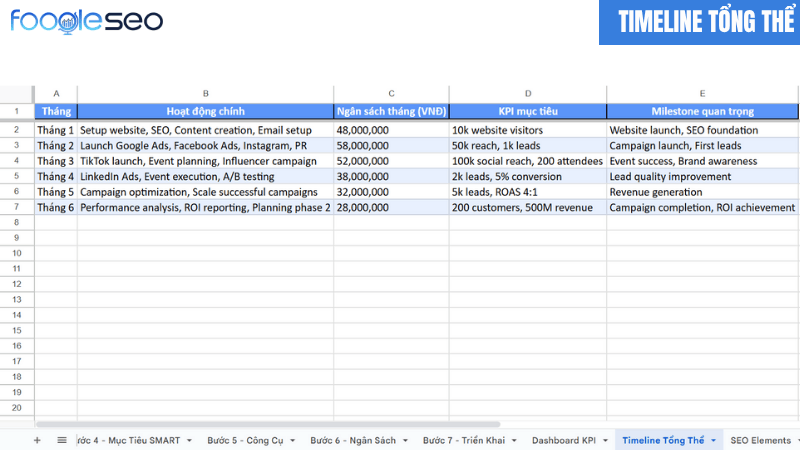This screenshot has width=800, height=450.
Task: Select the 'Tháng 4' cell
Action: 56,177
